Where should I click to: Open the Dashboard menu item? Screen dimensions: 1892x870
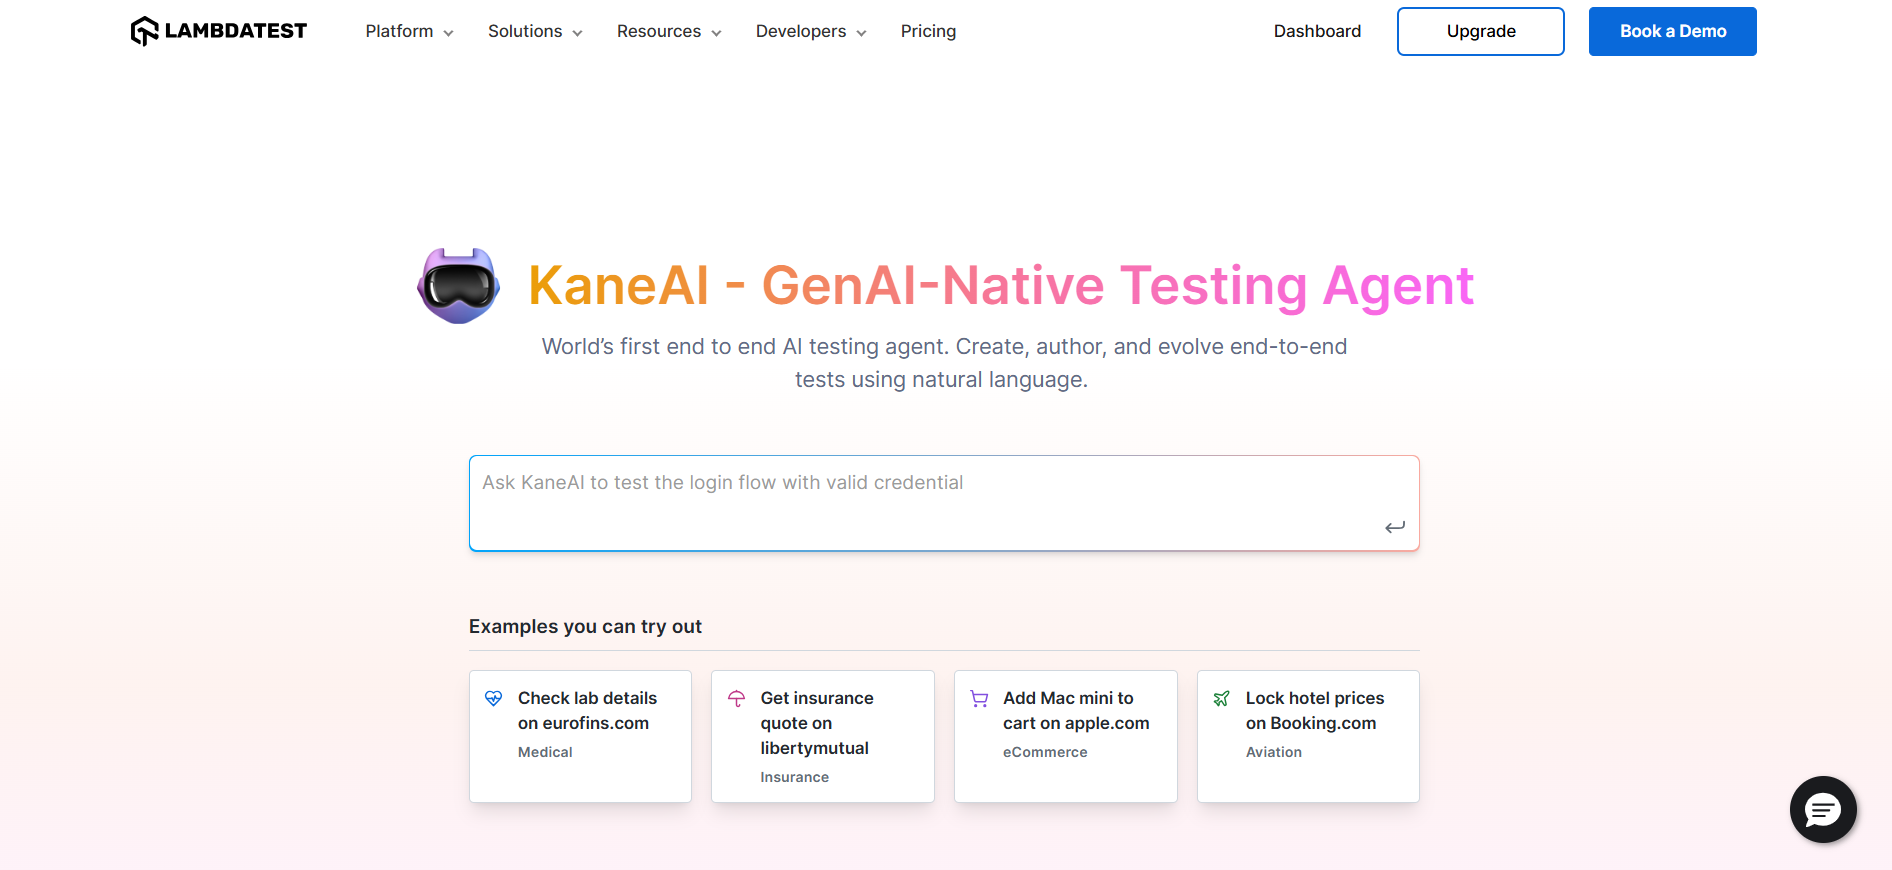tap(1317, 31)
